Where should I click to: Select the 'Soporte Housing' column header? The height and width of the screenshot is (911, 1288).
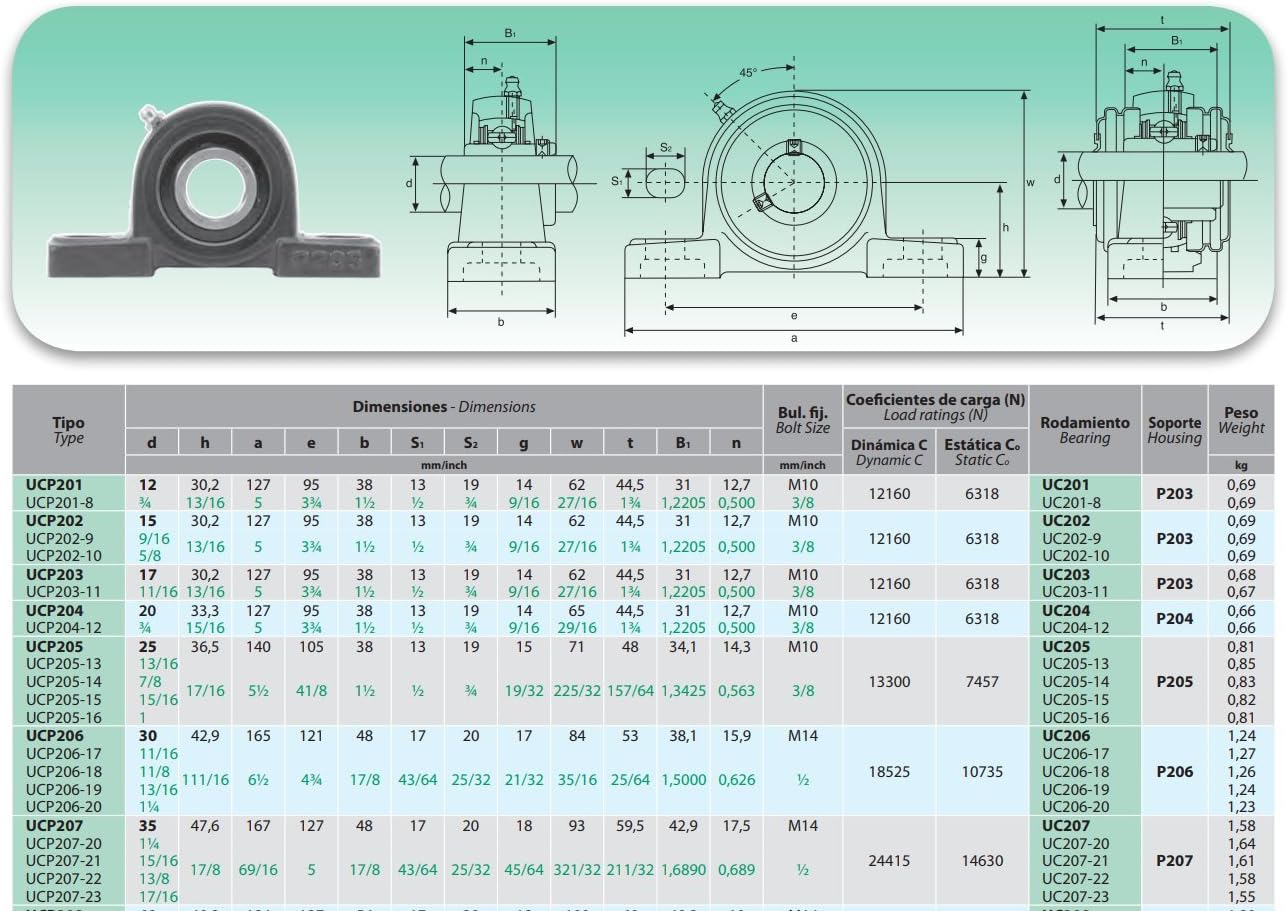point(1174,430)
